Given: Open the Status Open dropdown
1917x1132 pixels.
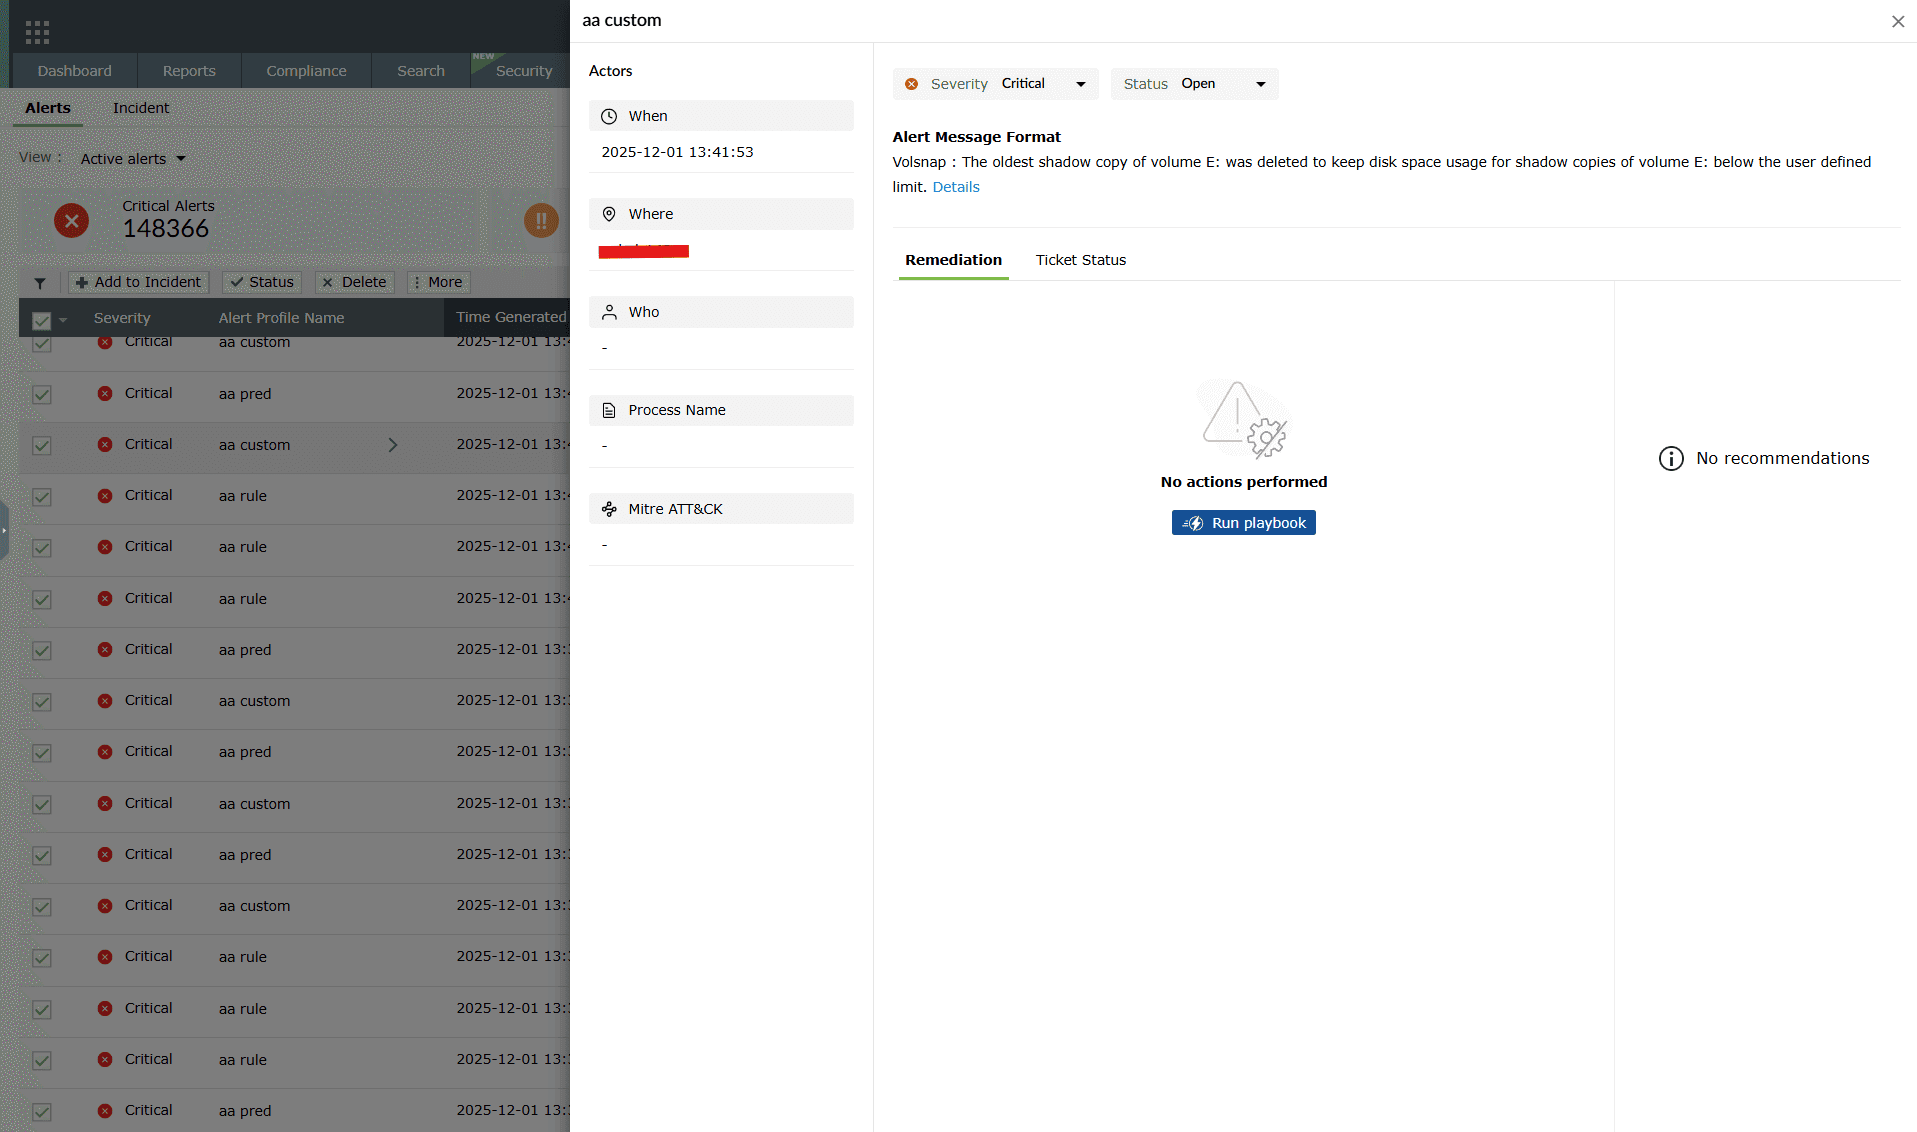Looking at the screenshot, I should [1260, 84].
